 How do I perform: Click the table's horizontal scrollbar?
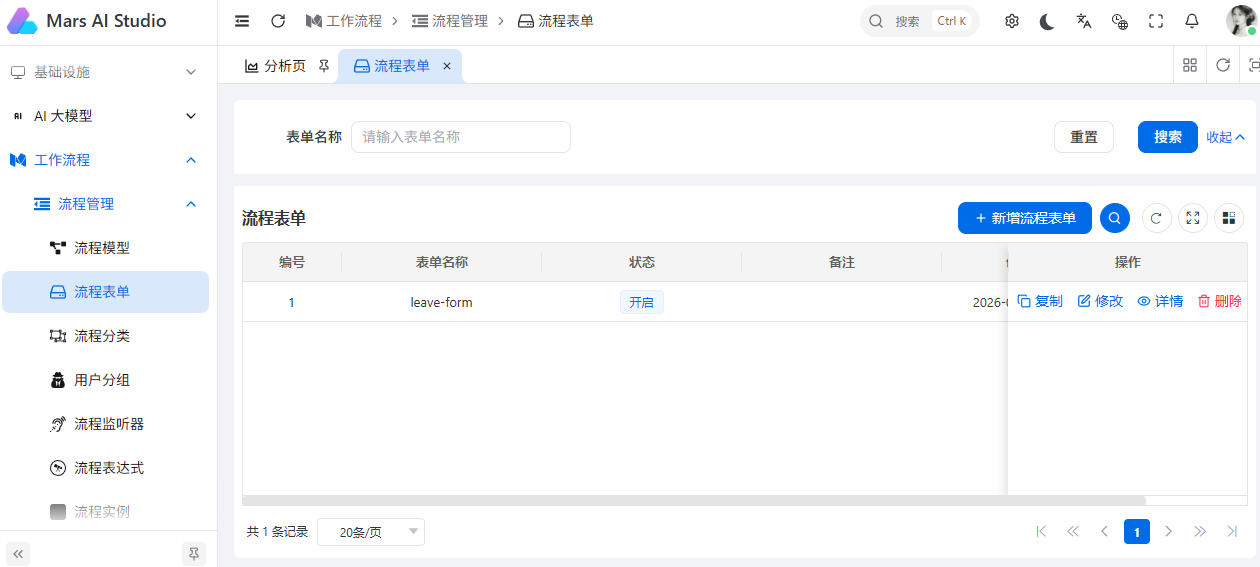694,500
